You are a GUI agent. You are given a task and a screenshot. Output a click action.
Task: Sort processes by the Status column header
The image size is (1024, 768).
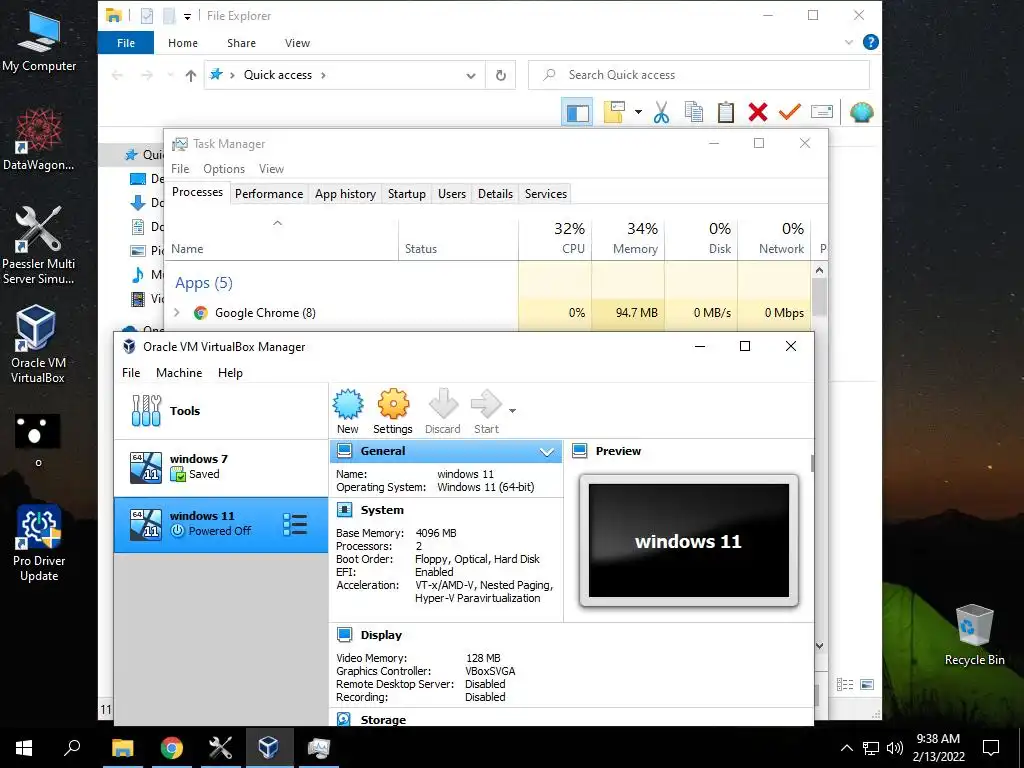(458, 238)
